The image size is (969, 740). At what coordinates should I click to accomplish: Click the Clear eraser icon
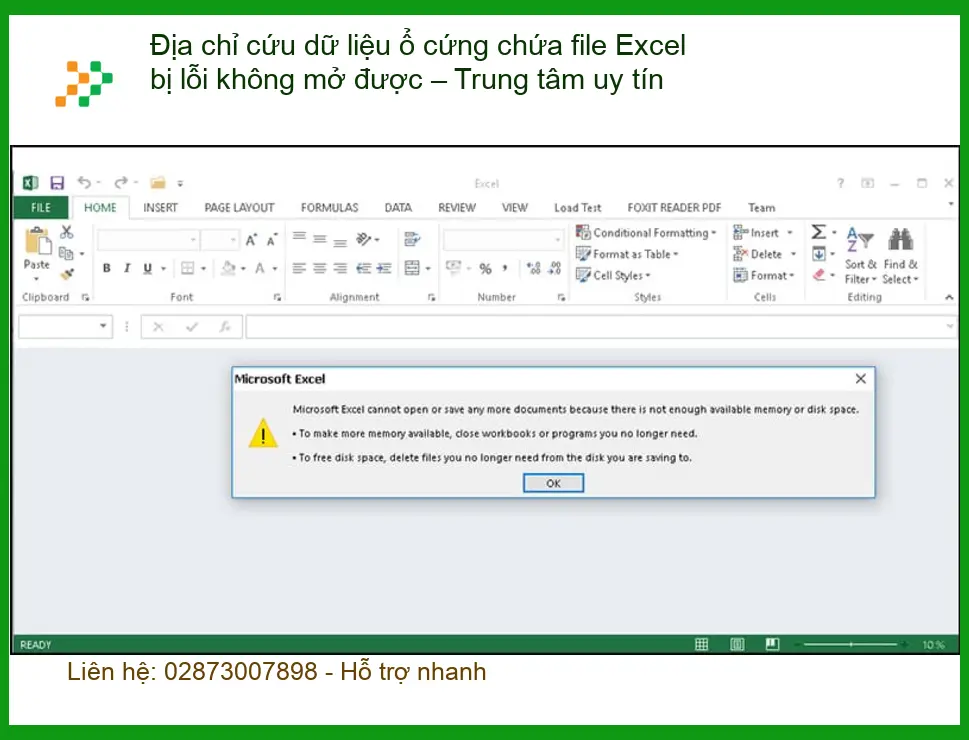pos(819,274)
